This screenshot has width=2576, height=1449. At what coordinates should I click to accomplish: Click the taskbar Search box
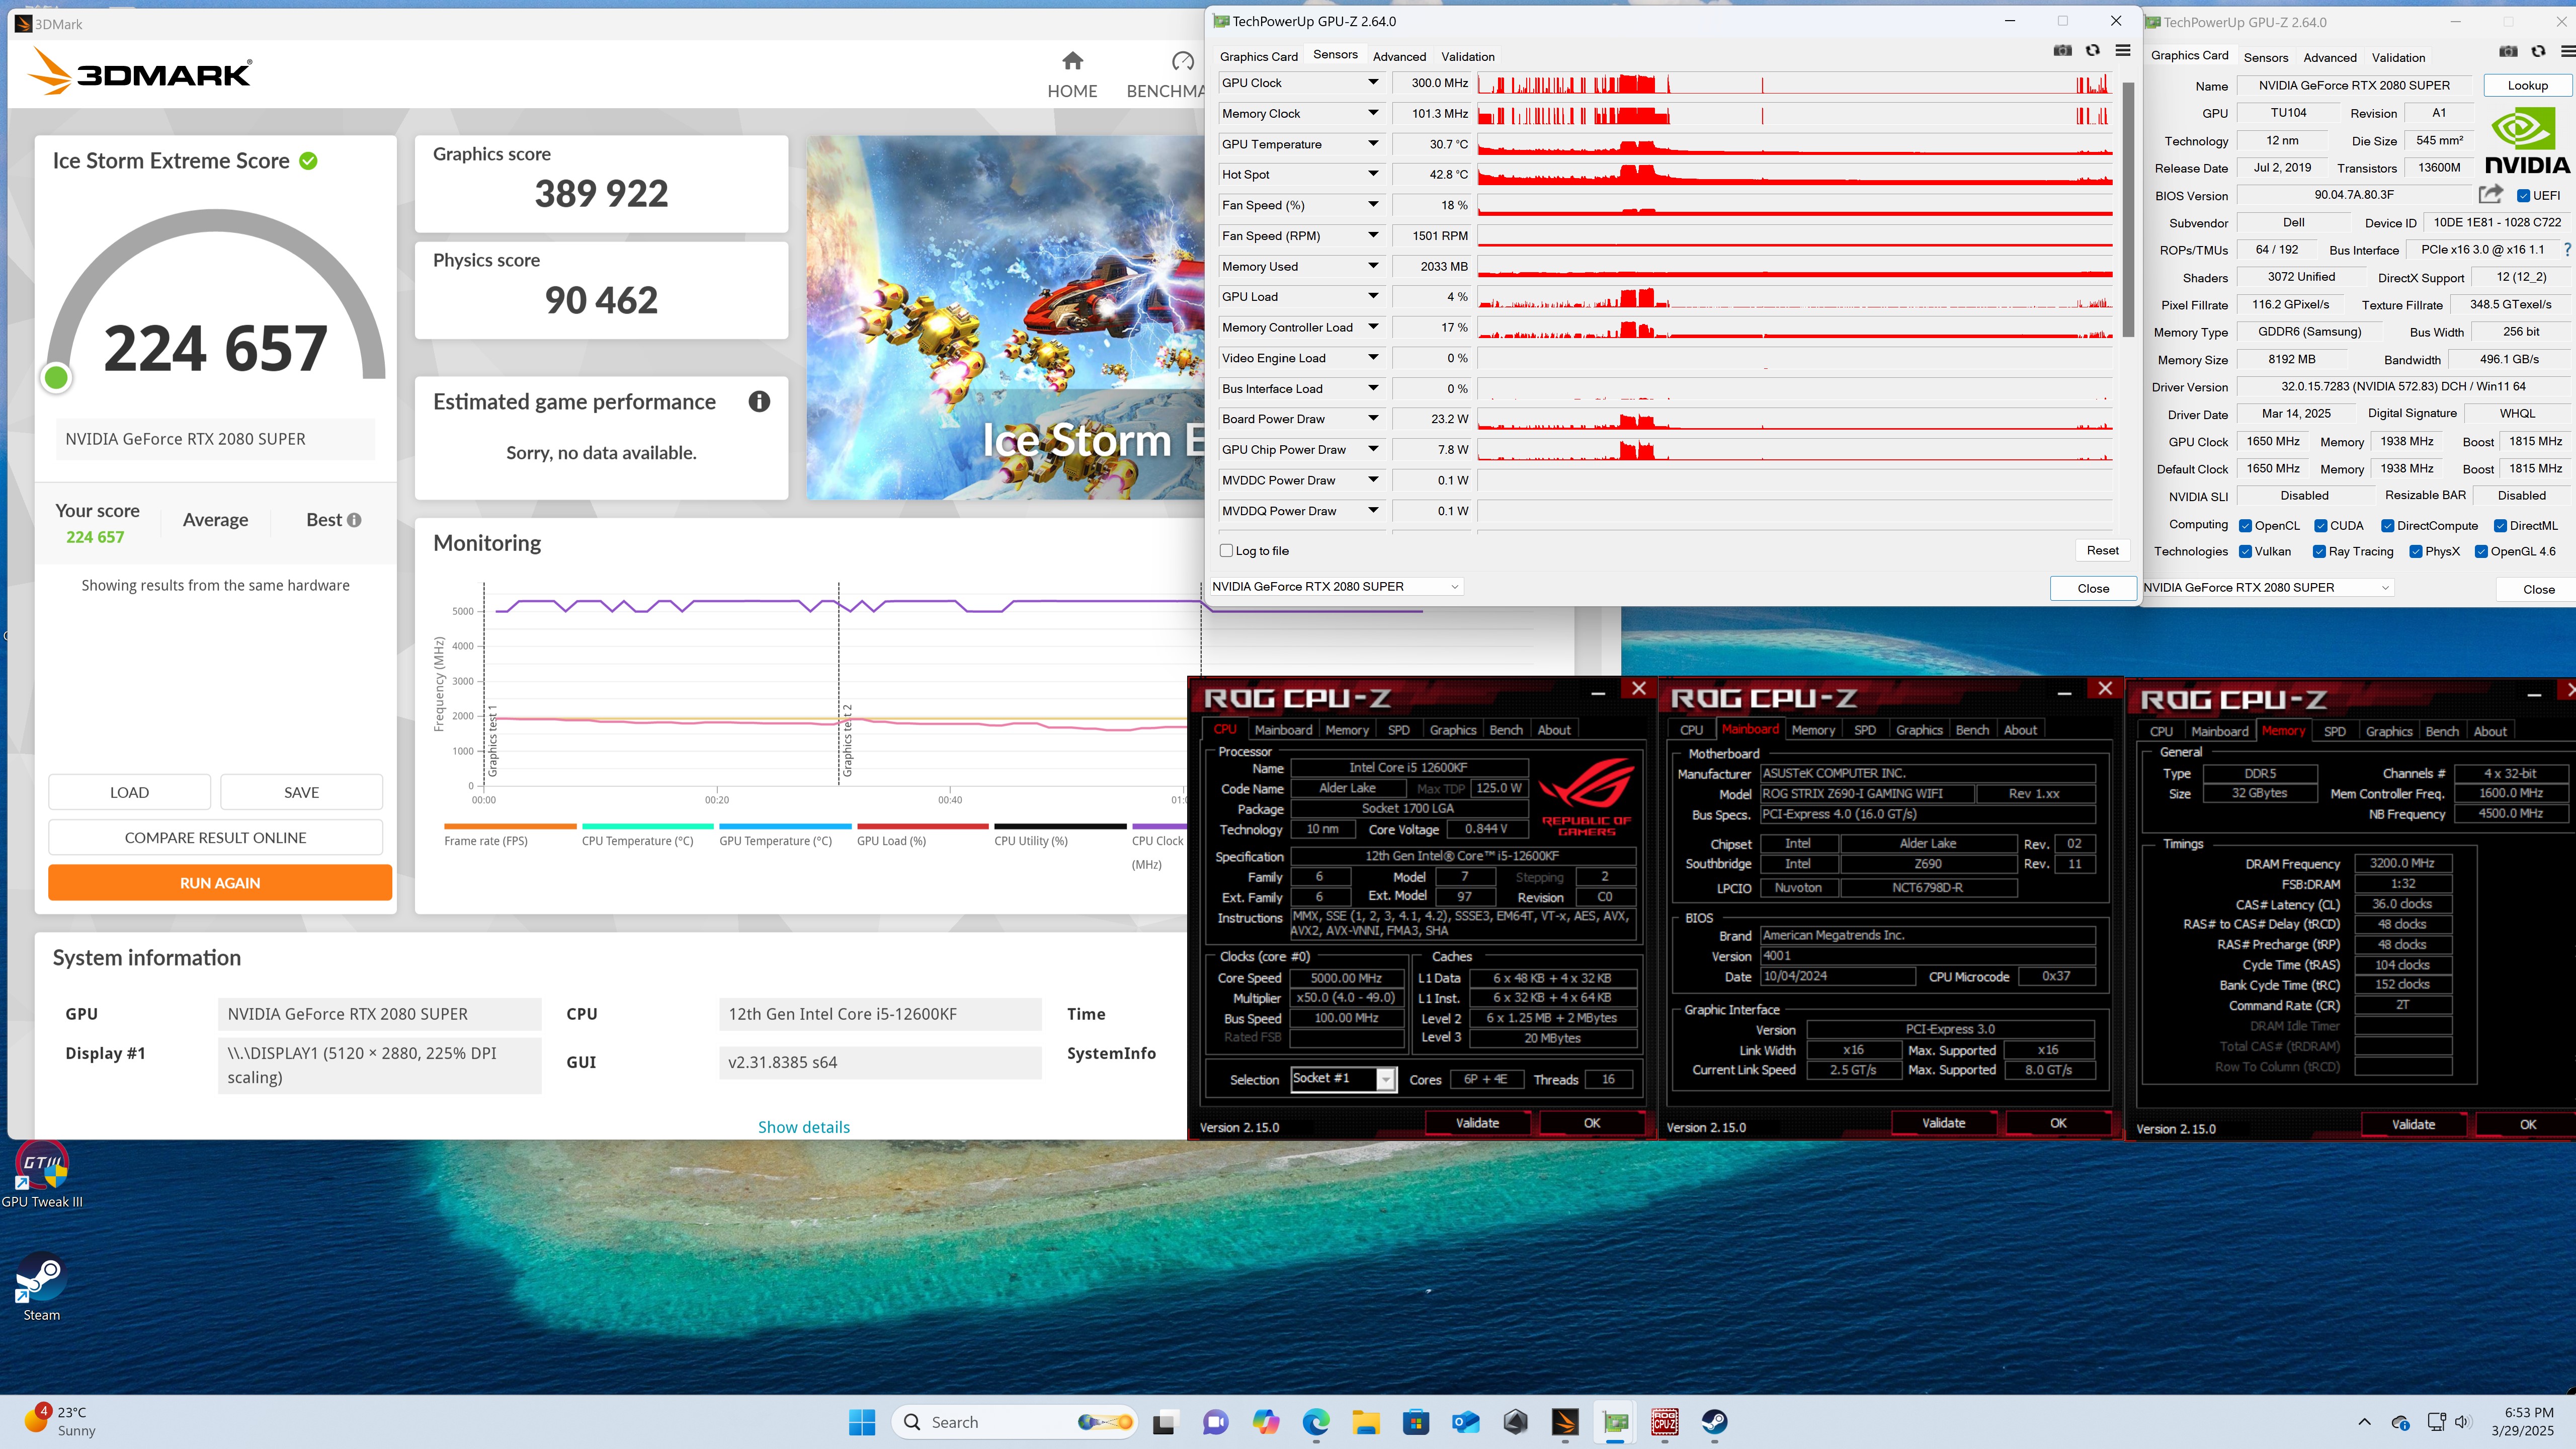1014,1422
